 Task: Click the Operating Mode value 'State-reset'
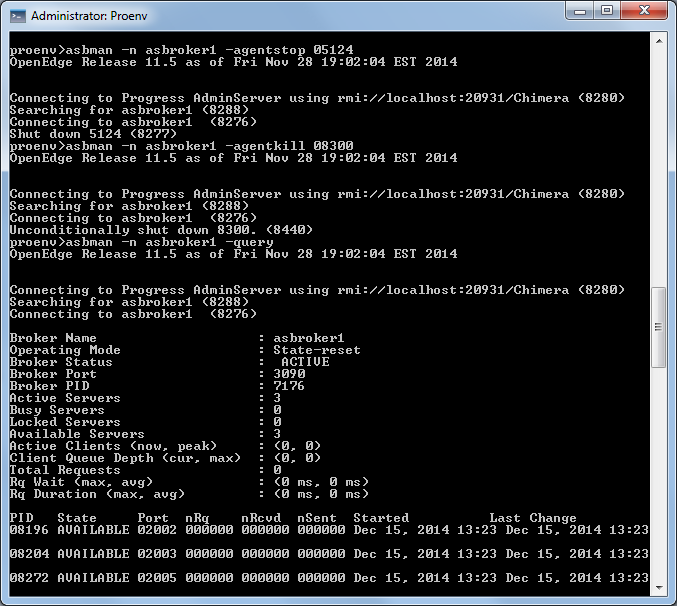click(x=317, y=350)
